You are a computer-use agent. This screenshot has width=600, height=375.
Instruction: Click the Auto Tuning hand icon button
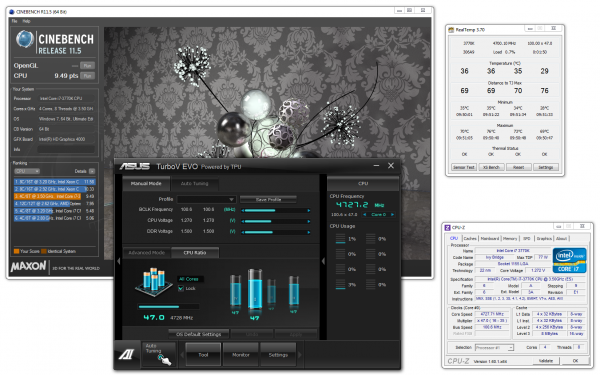(x=158, y=355)
